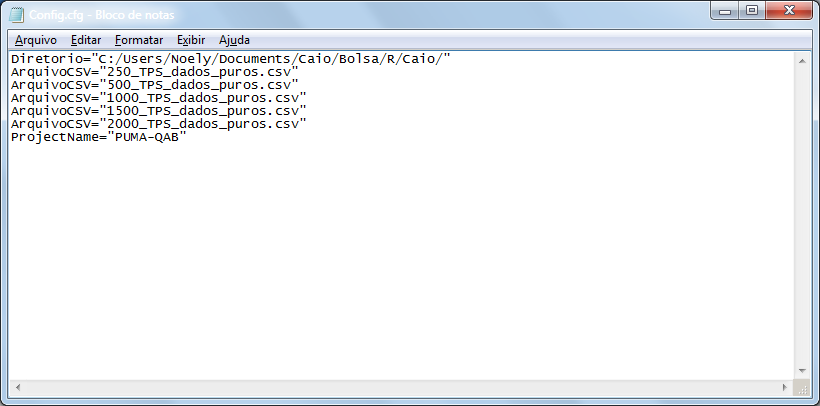Maximize the Config.cfg window

[751, 10]
